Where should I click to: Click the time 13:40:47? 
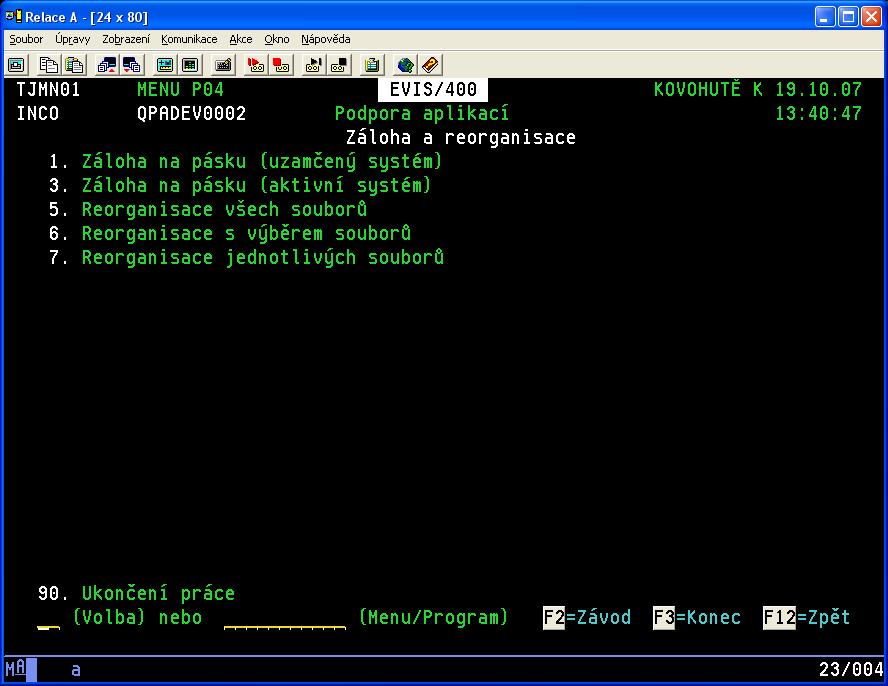[x=818, y=113]
